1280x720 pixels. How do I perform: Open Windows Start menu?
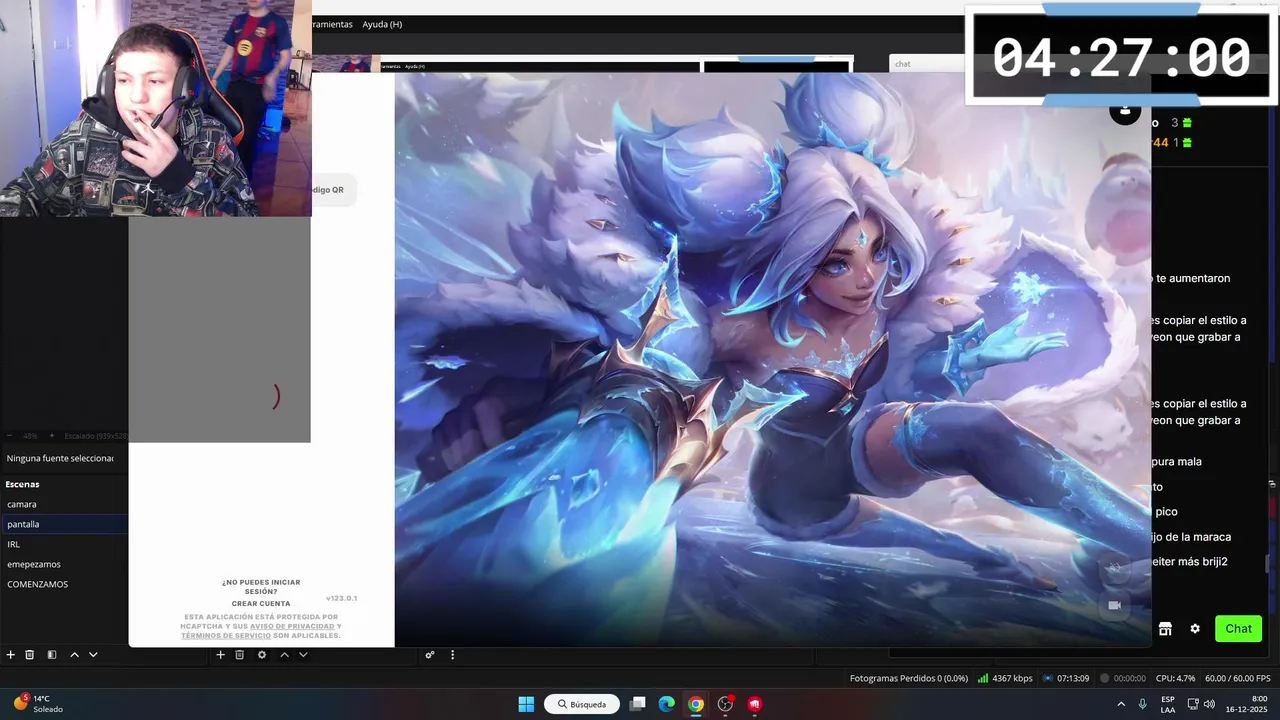526,704
